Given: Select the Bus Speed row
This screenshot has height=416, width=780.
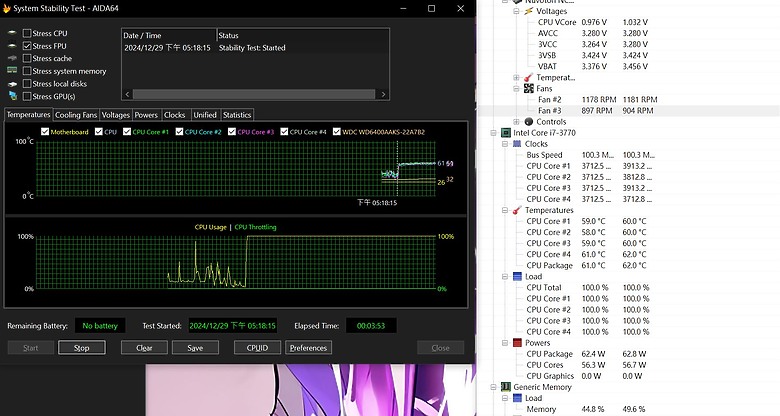Looking at the screenshot, I should 629,155.
